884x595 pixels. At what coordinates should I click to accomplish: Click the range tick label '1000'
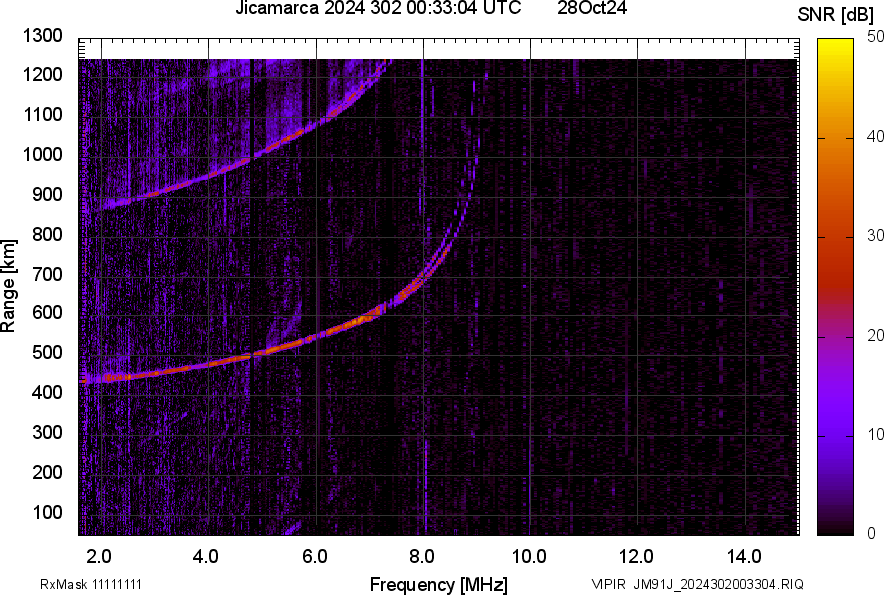tap(43, 154)
